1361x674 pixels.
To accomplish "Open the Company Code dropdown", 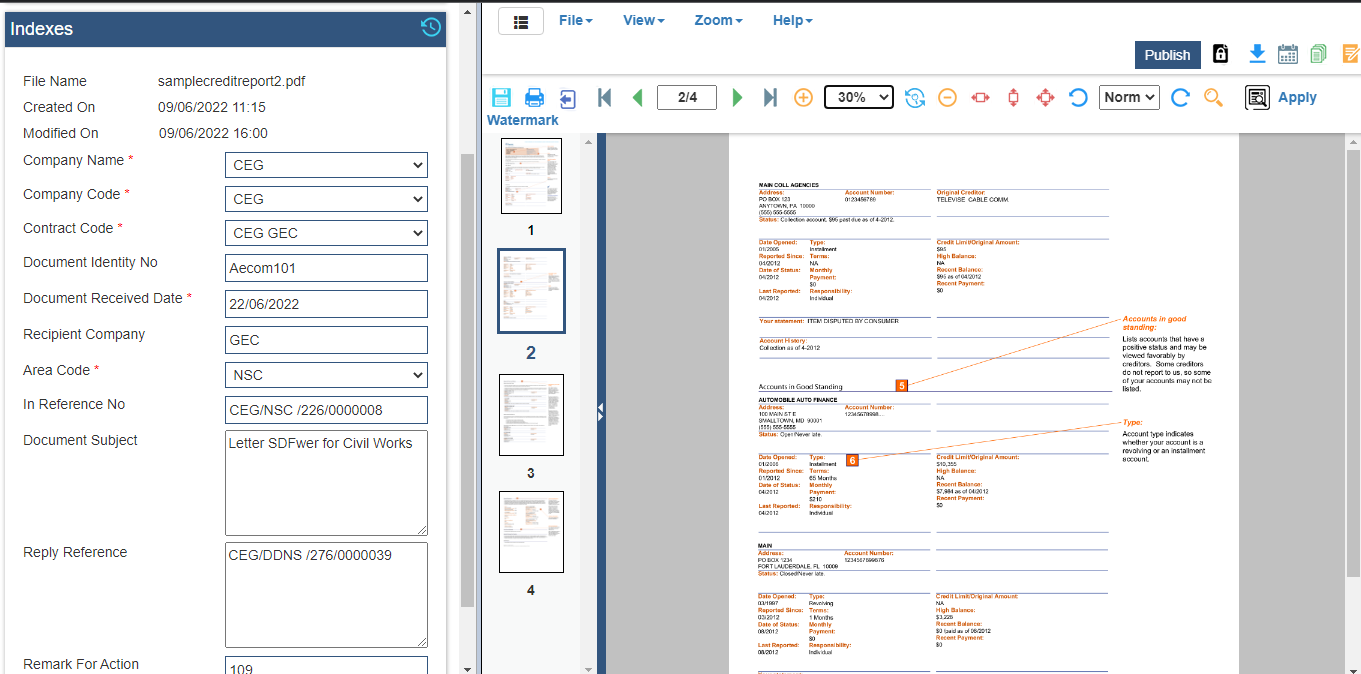I will 326,199.
